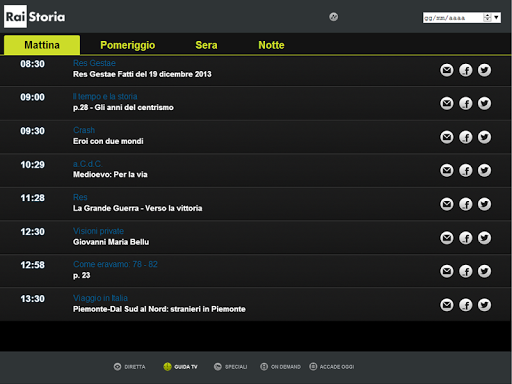Share Visioni private on Twitter
The image size is (512, 384).
[x=484, y=238]
